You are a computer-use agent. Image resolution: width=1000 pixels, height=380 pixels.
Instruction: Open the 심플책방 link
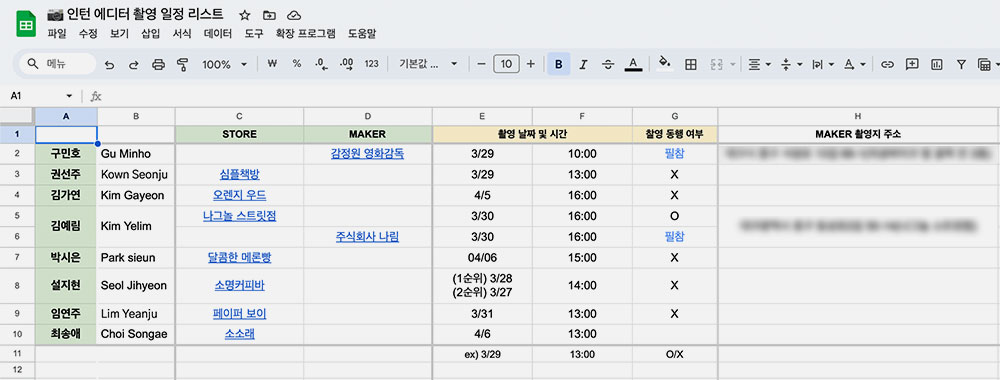pyautogui.click(x=239, y=175)
